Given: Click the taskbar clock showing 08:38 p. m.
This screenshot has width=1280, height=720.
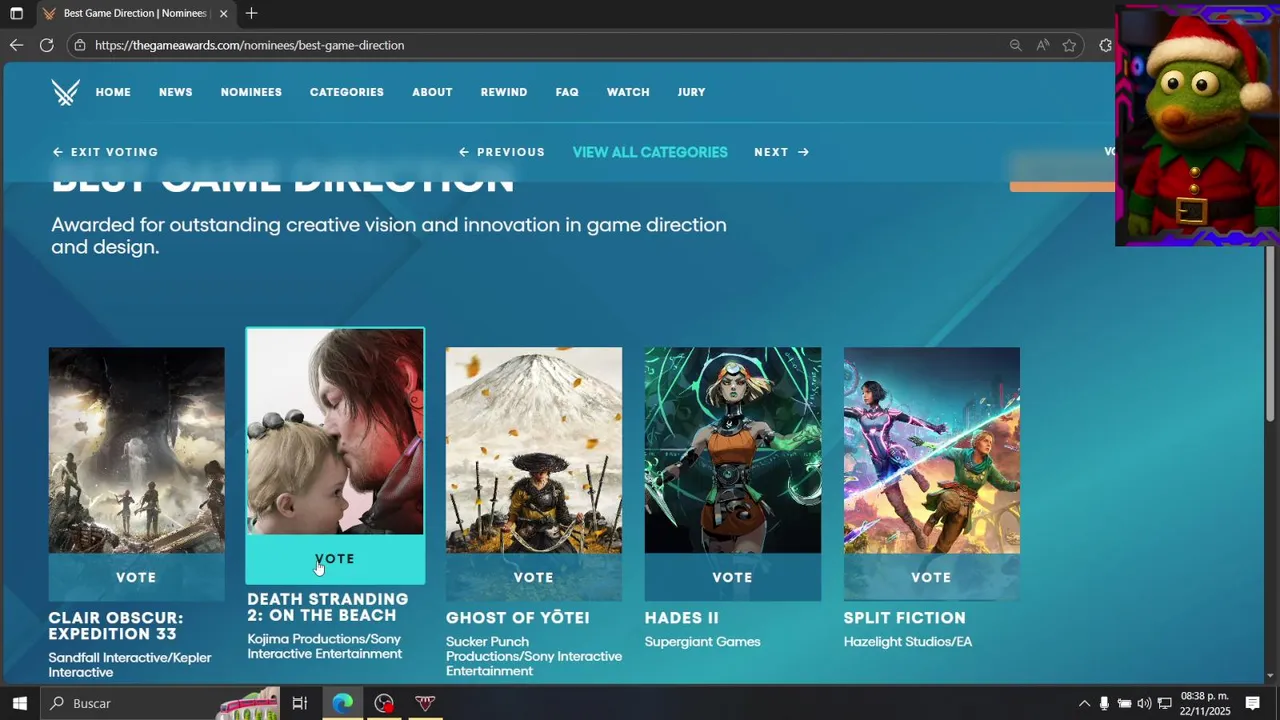Looking at the screenshot, I should tap(1205, 703).
